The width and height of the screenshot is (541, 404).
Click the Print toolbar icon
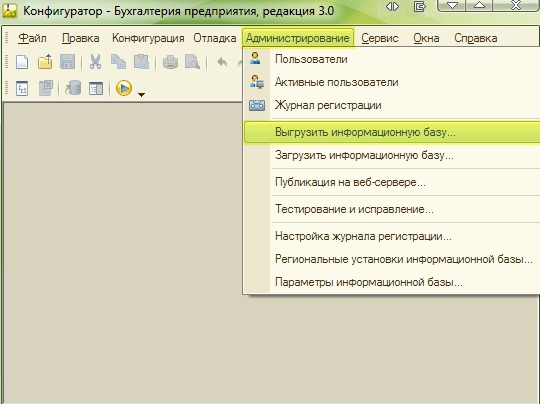pos(170,62)
